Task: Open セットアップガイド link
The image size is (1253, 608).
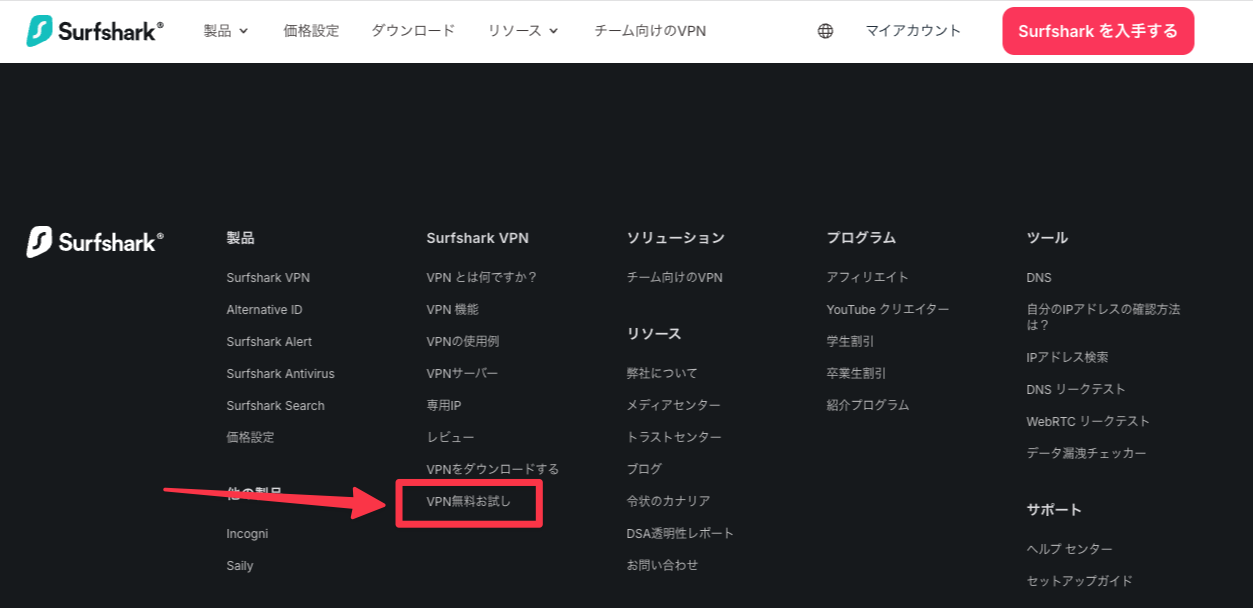Action: point(1079,581)
